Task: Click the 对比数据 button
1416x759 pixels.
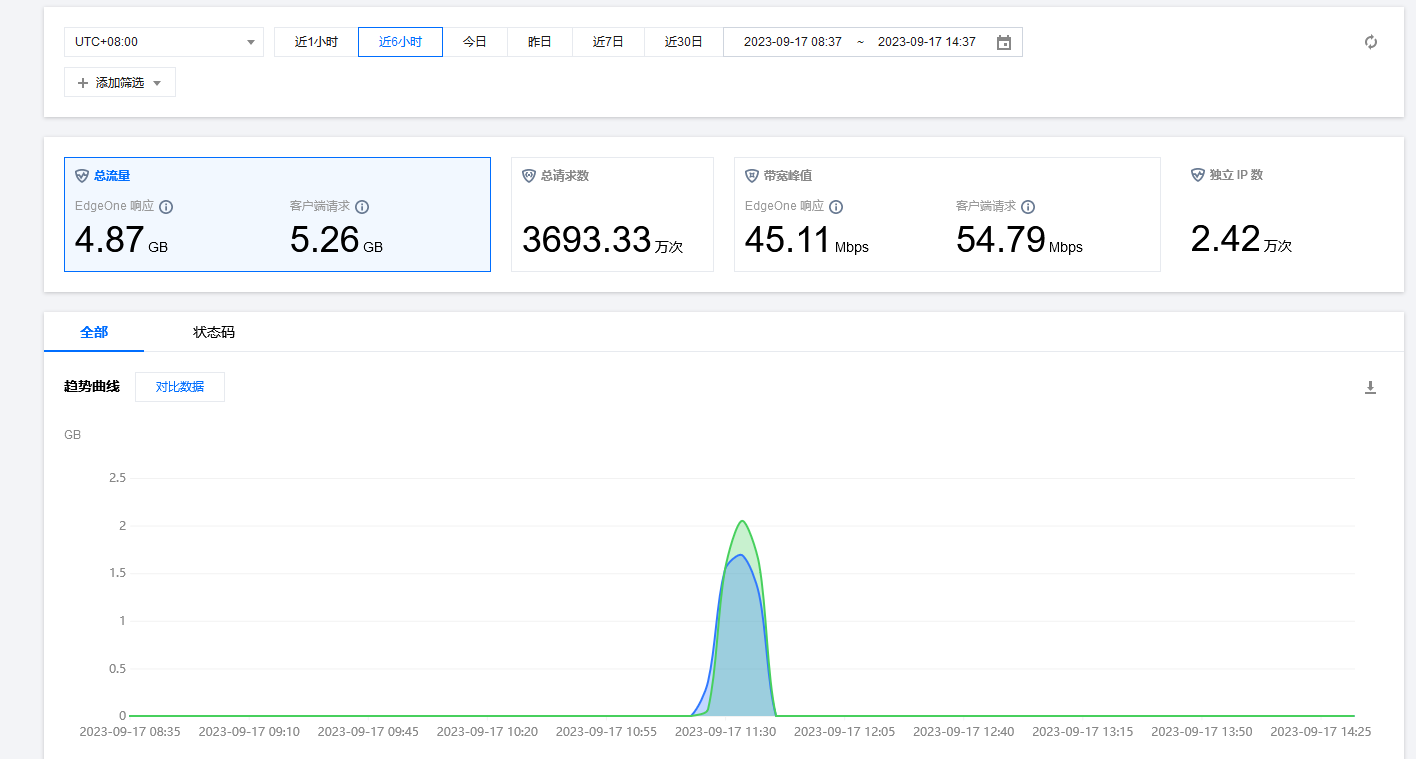Action: tap(180, 387)
